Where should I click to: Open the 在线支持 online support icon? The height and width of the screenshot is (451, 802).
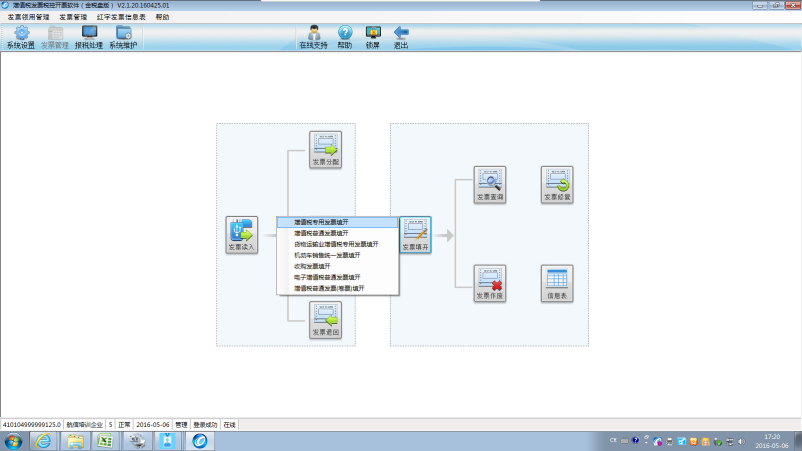click(314, 37)
